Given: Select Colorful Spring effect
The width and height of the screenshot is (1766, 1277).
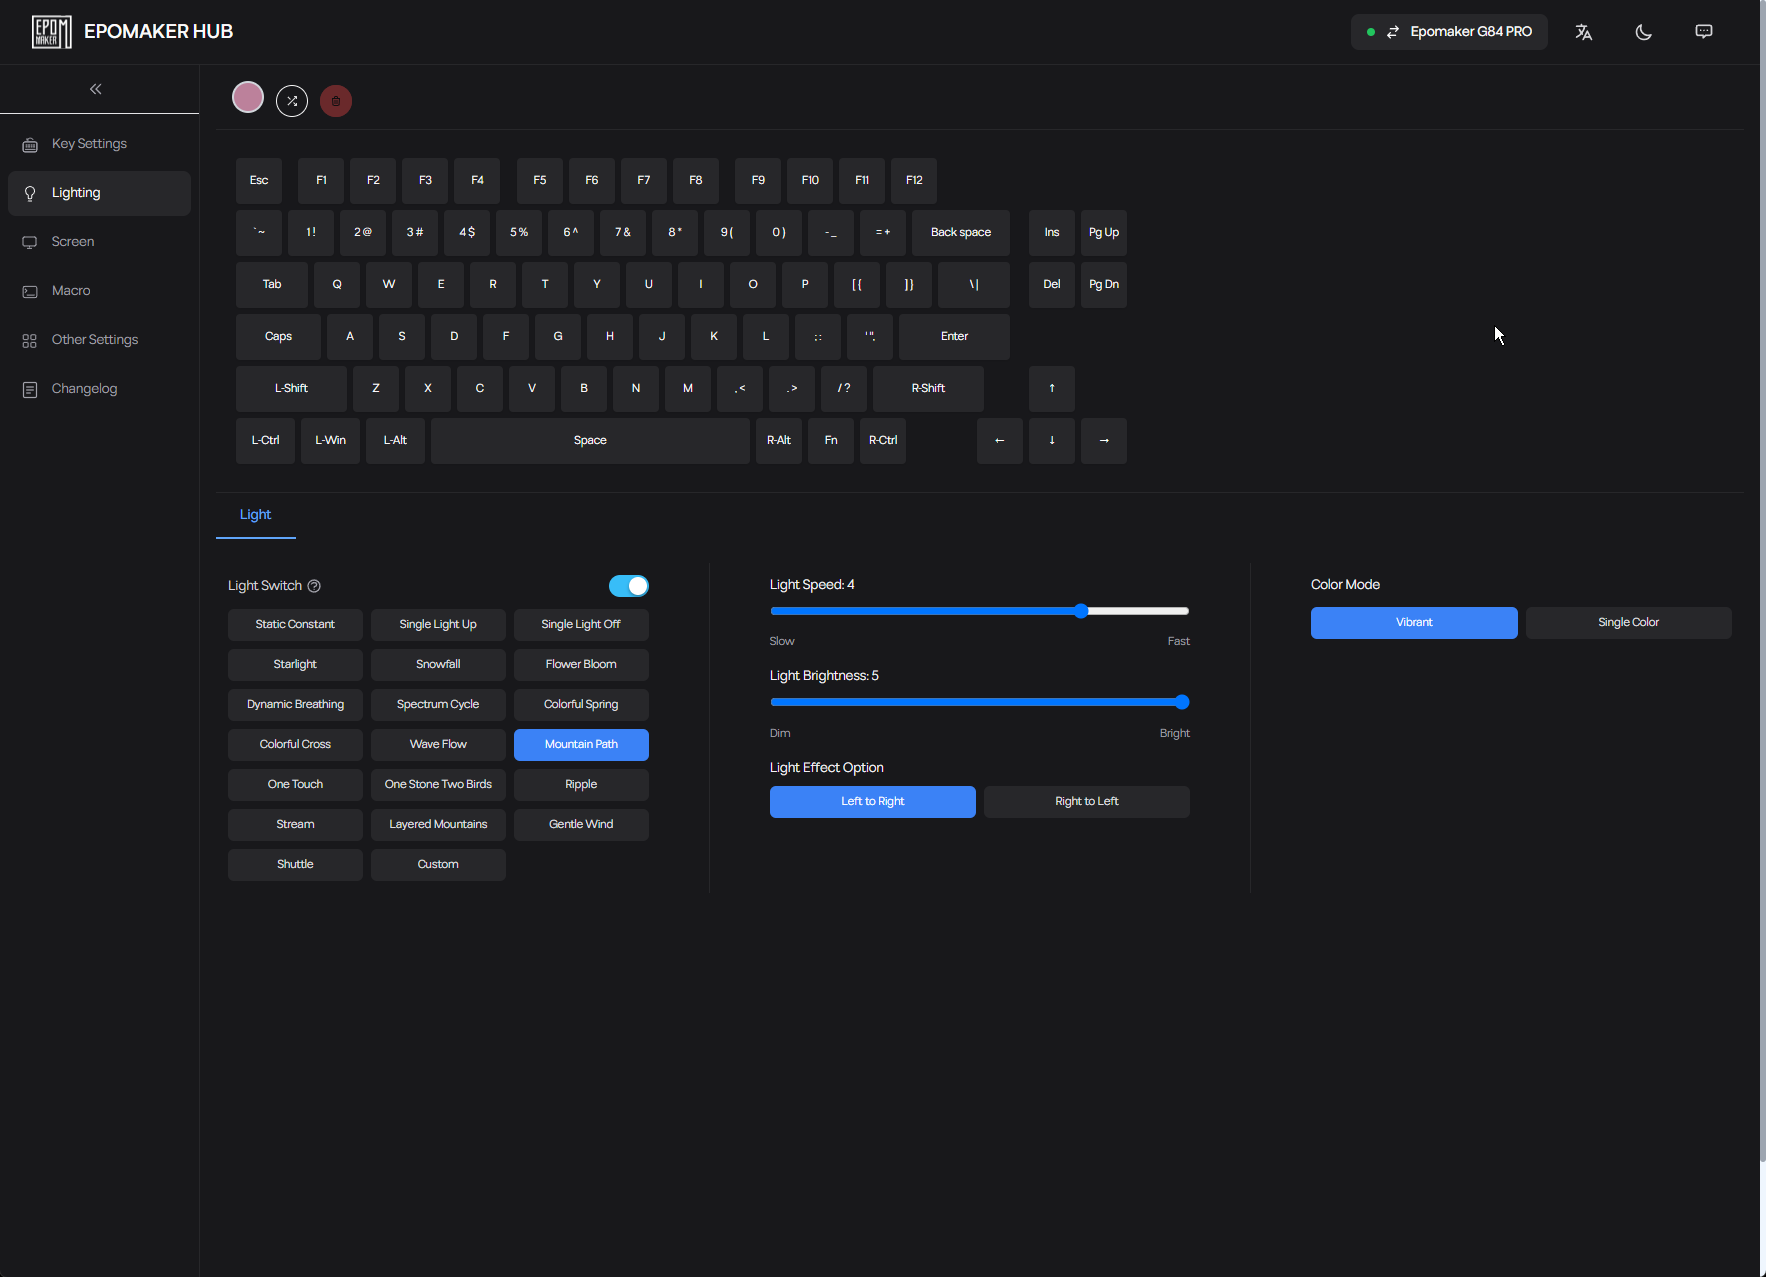Looking at the screenshot, I should coord(581,705).
